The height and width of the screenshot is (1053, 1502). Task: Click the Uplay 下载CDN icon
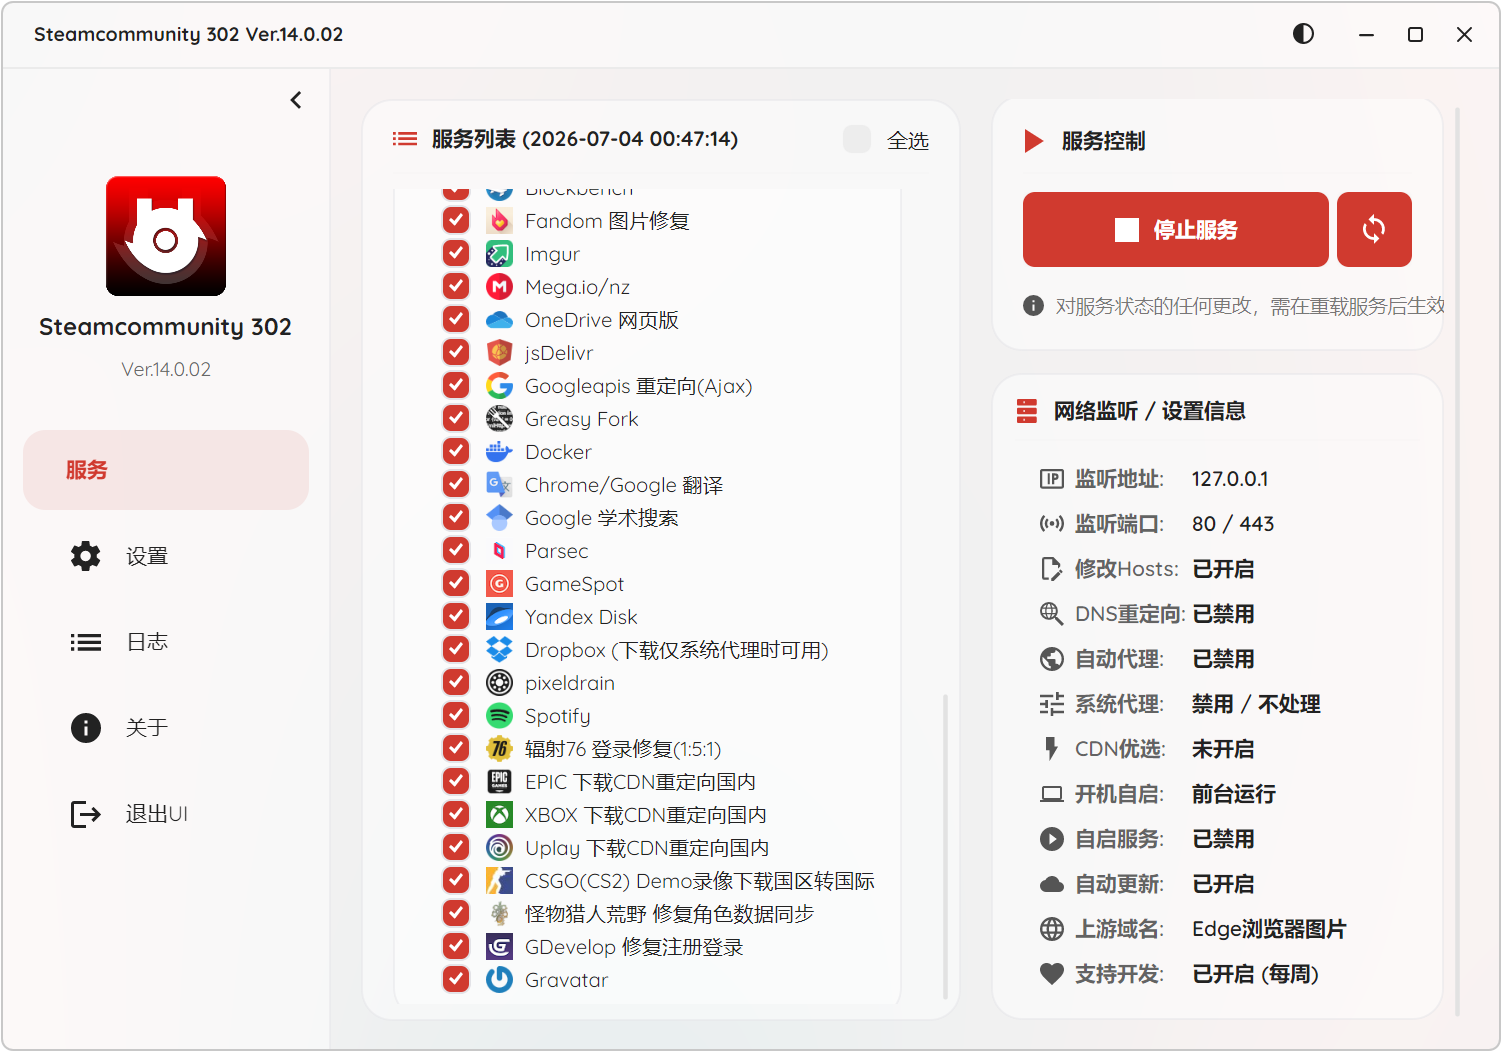click(499, 848)
